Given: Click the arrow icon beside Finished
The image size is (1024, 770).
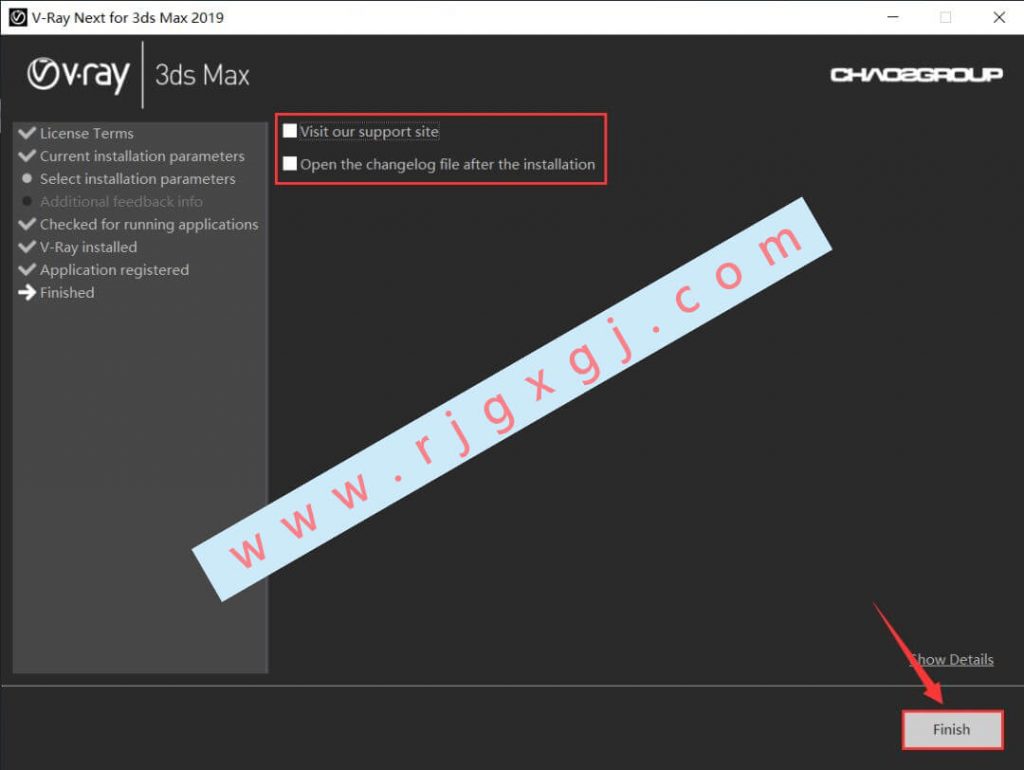Looking at the screenshot, I should coord(27,293).
